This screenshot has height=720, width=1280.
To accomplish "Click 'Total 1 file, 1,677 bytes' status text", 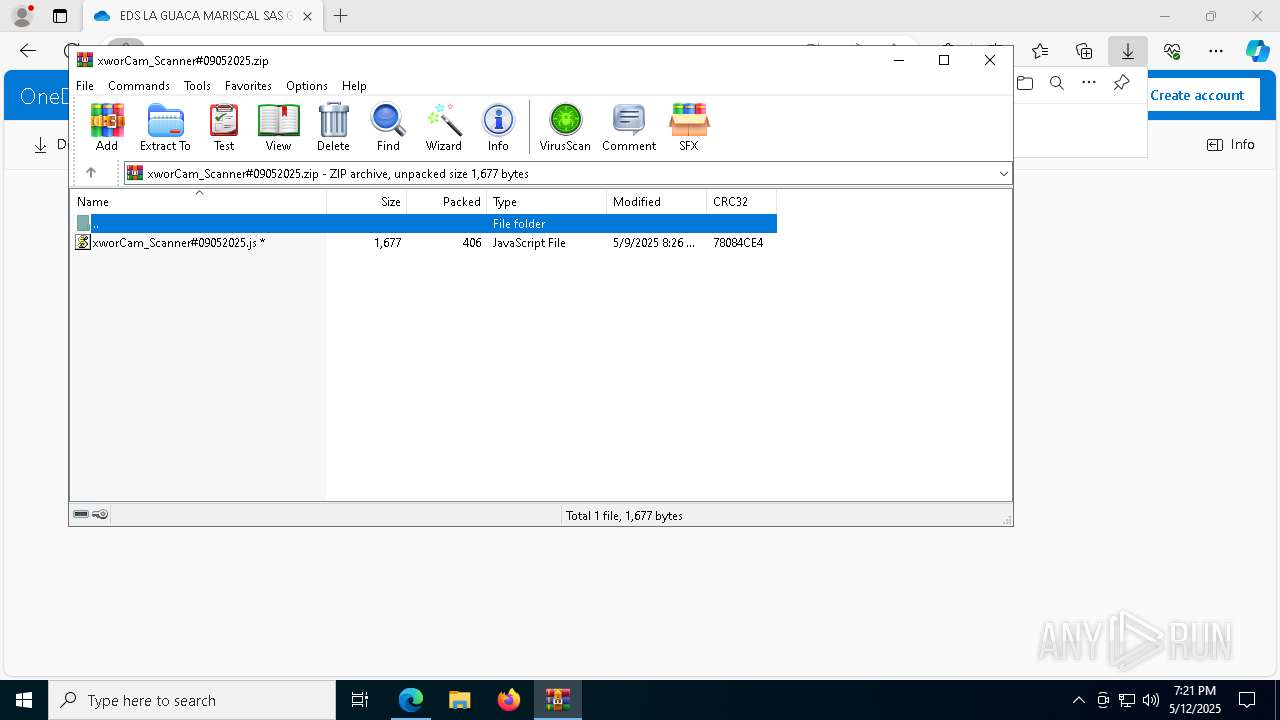I will (624, 516).
